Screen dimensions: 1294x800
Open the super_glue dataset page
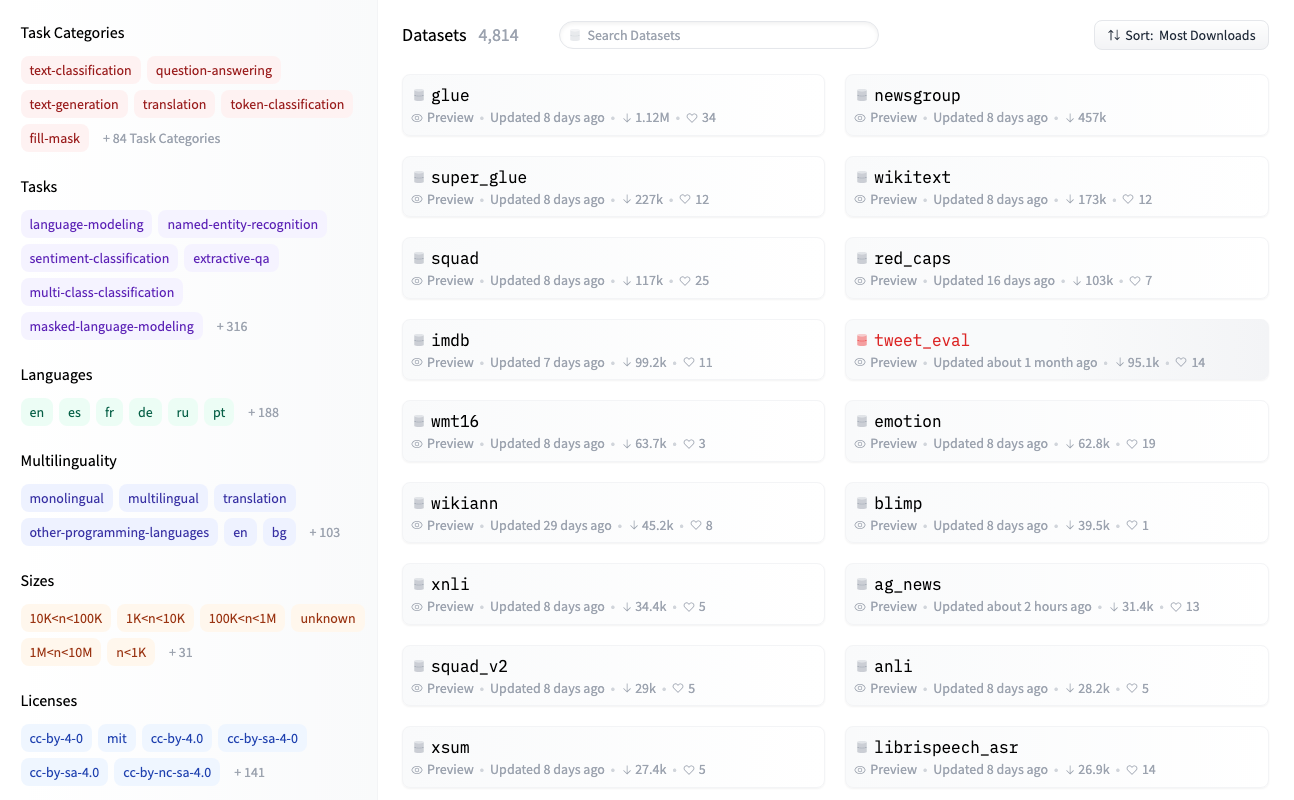[478, 178]
